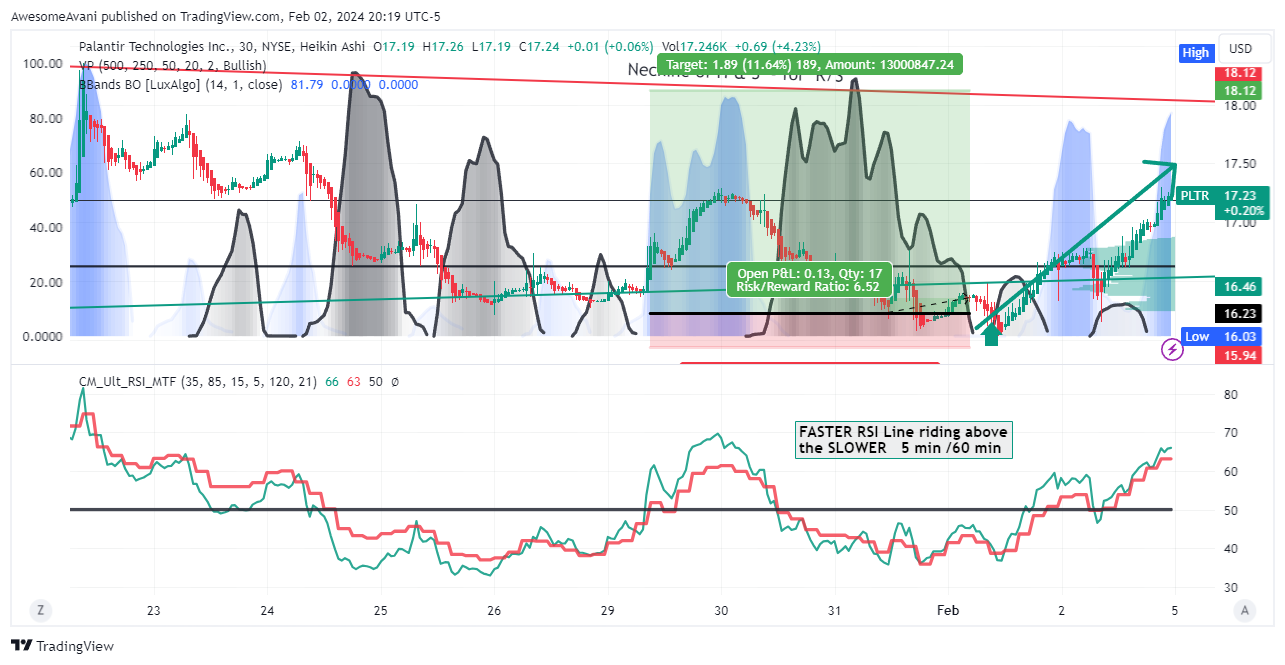Click the FASTER RSI Line text note

(904, 439)
